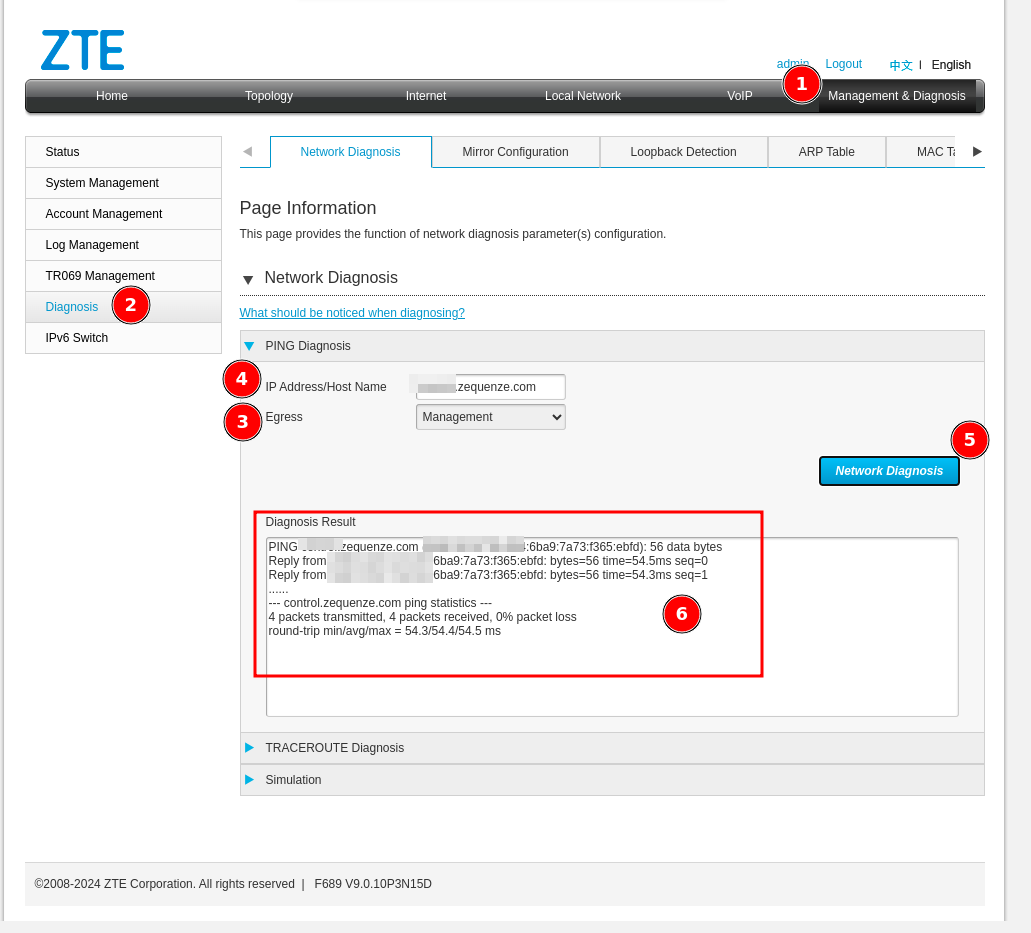
Task: Collapse the PING Diagnosis panel
Action: [x=250, y=346]
